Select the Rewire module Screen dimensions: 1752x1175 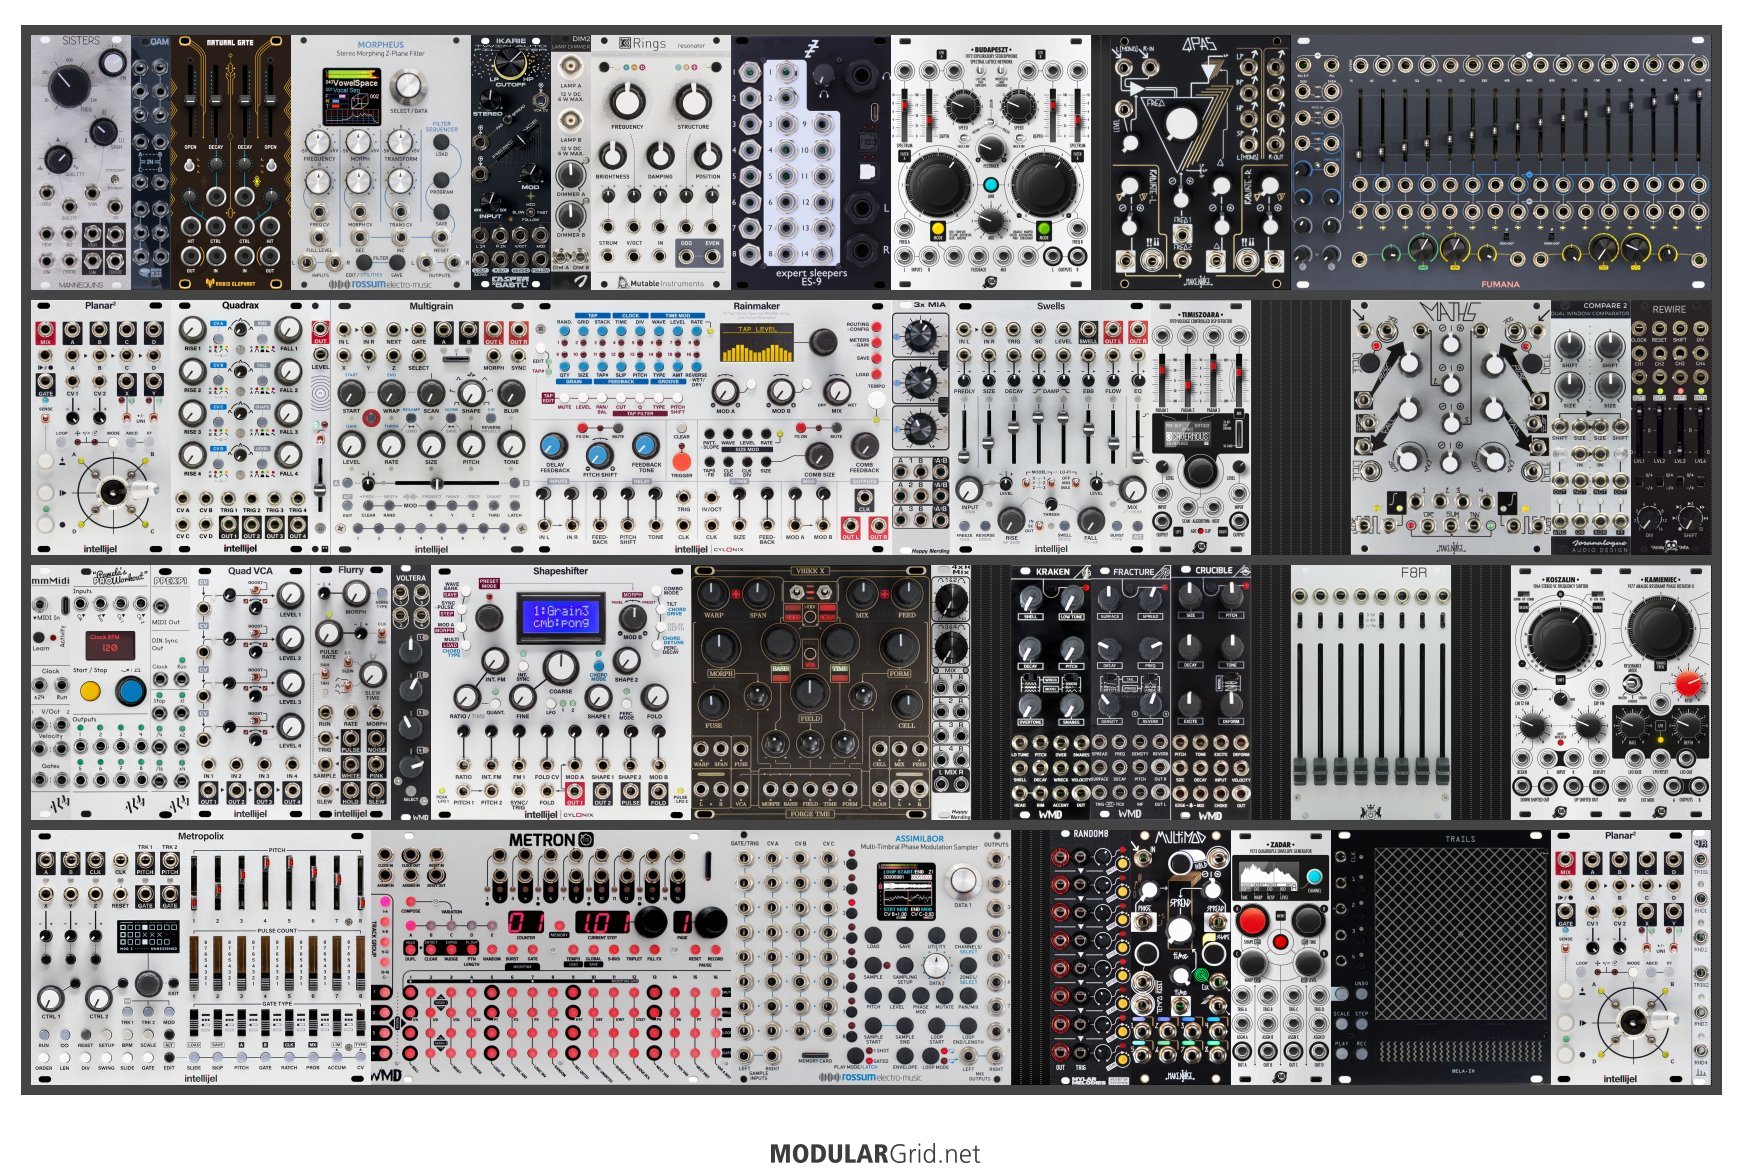(x=1670, y=427)
